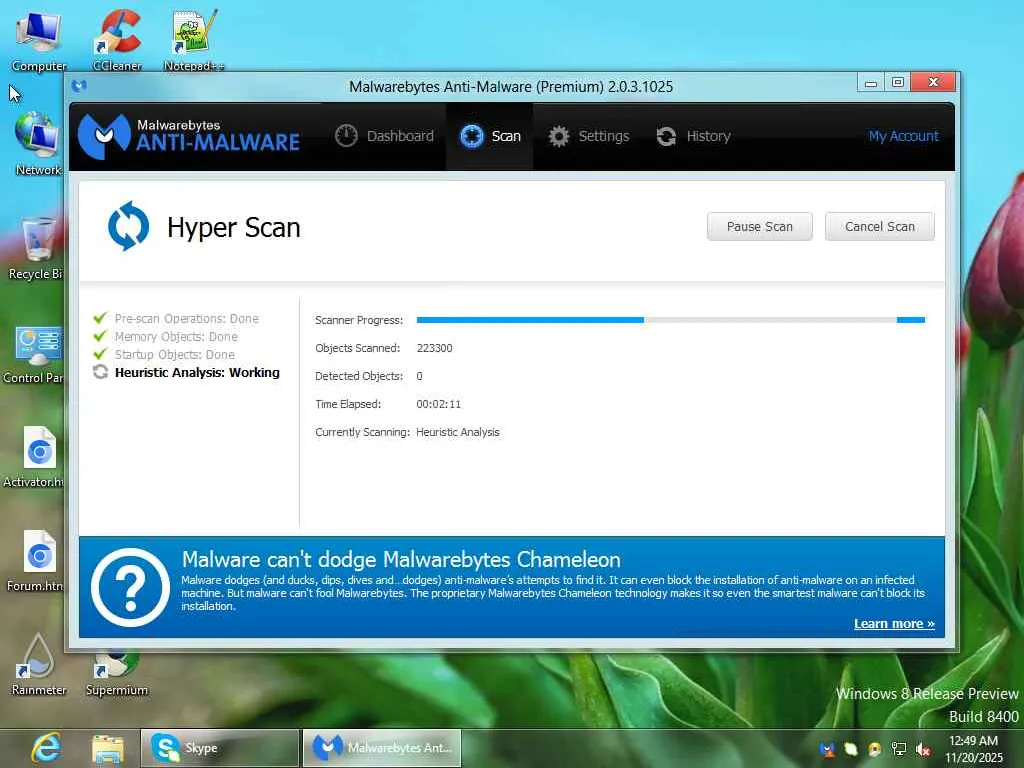Click the Hyper Scan rotating arrows icon
The height and width of the screenshot is (768, 1024).
(128, 226)
